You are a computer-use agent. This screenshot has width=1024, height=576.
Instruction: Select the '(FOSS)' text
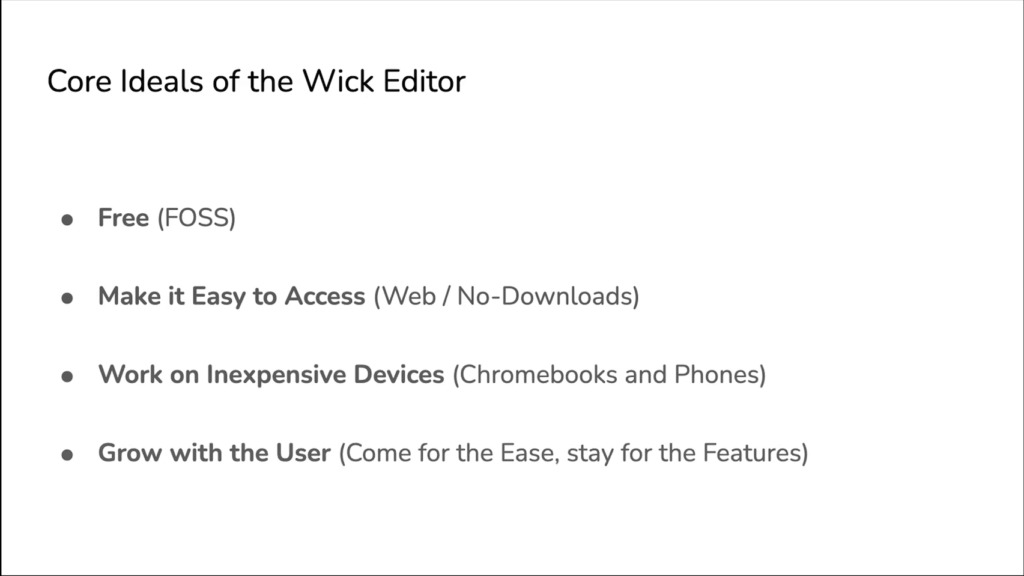(197, 217)
